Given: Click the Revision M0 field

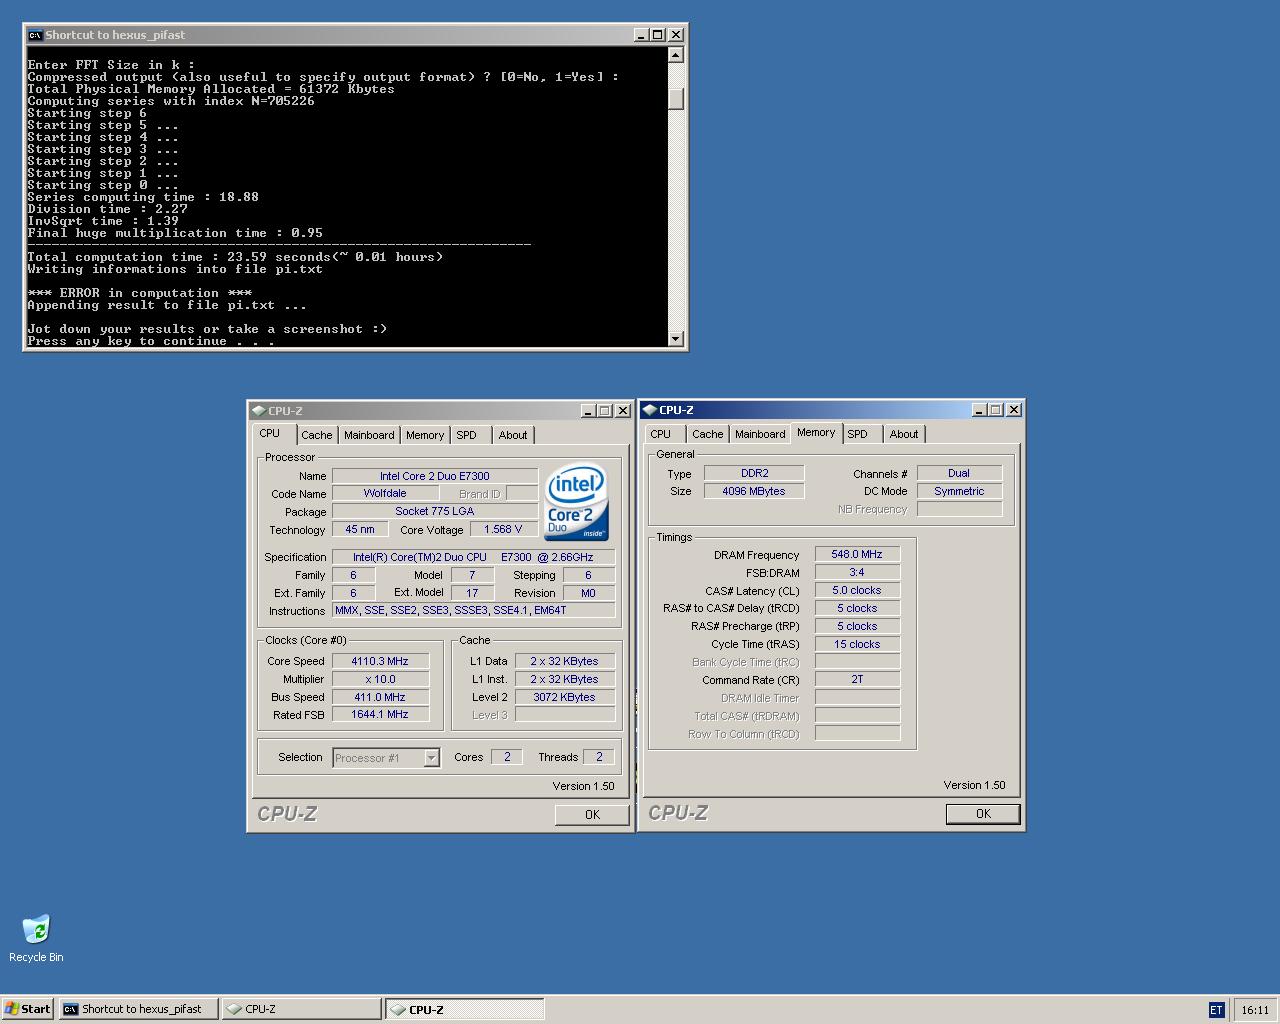Looking at the screenshot, I should 588,593.
